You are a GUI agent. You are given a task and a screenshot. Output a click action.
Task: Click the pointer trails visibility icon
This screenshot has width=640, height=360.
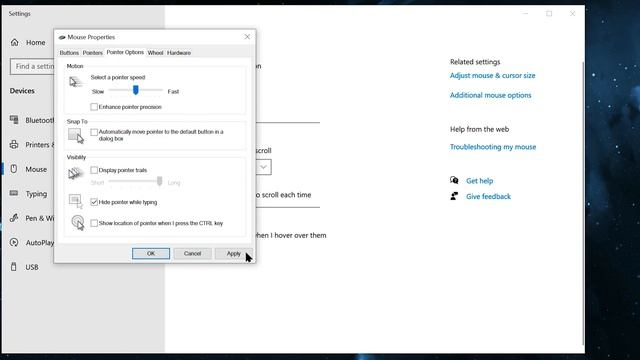(76, 173)
